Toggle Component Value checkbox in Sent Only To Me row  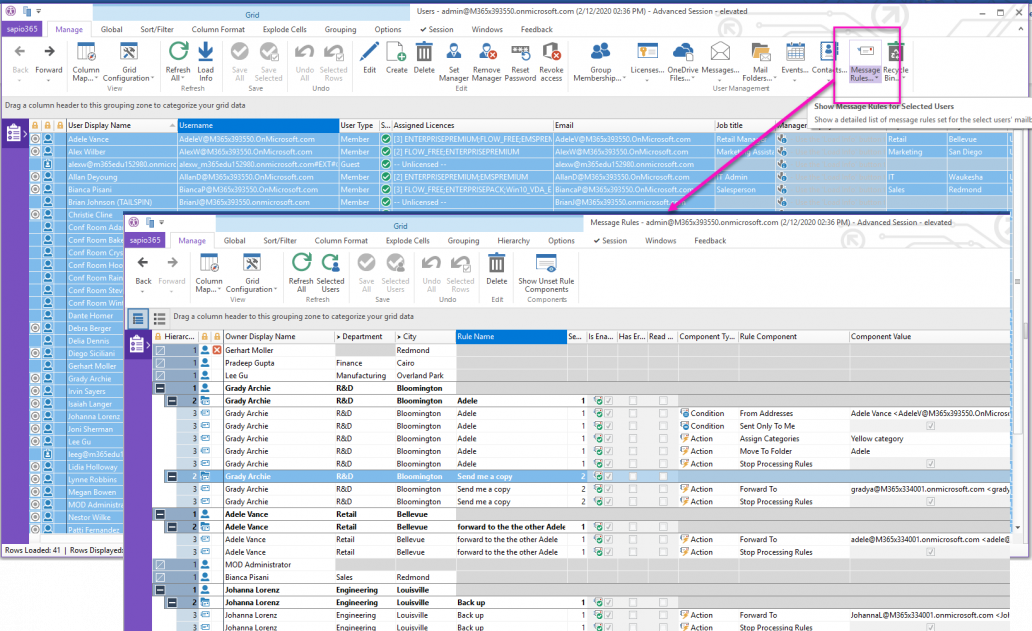tap(930, 426)
